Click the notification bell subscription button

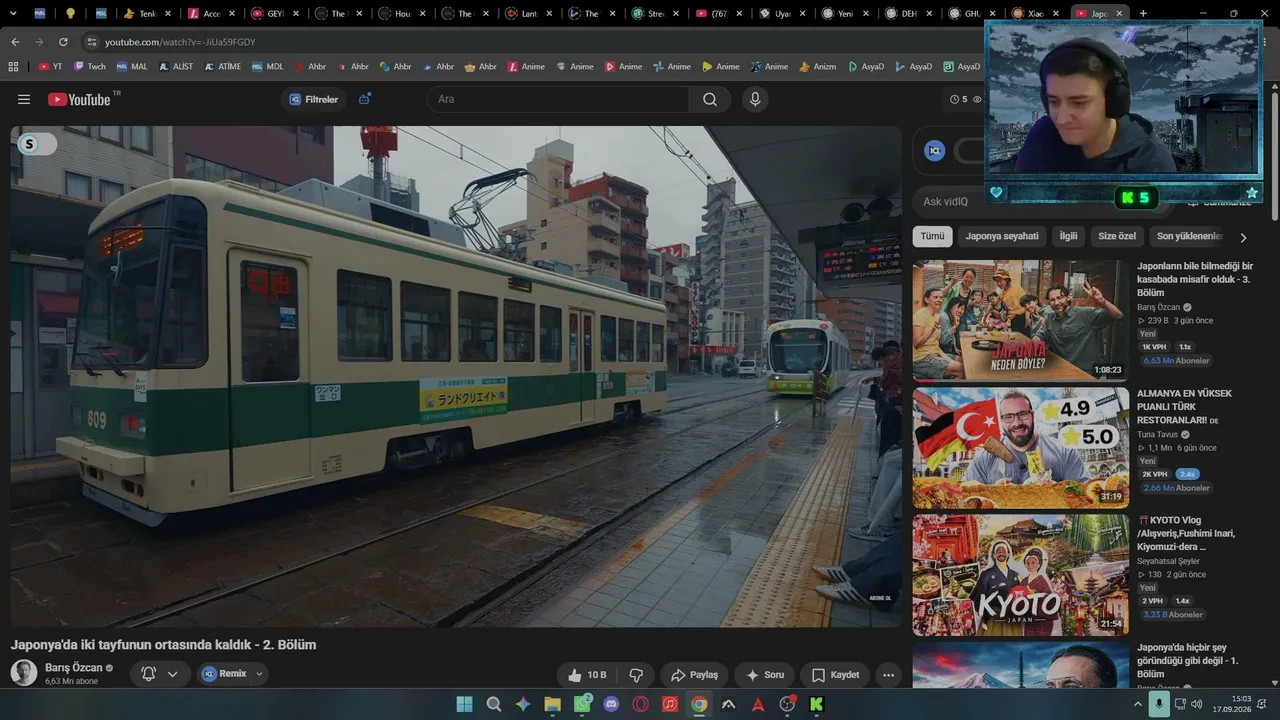(149, 674)
